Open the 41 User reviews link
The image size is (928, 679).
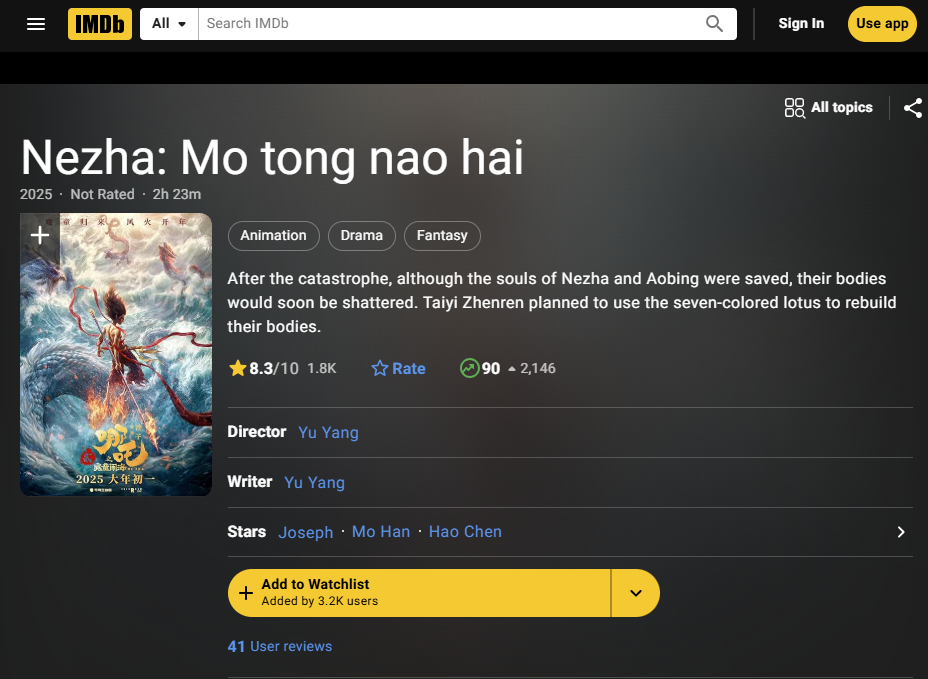280,646
